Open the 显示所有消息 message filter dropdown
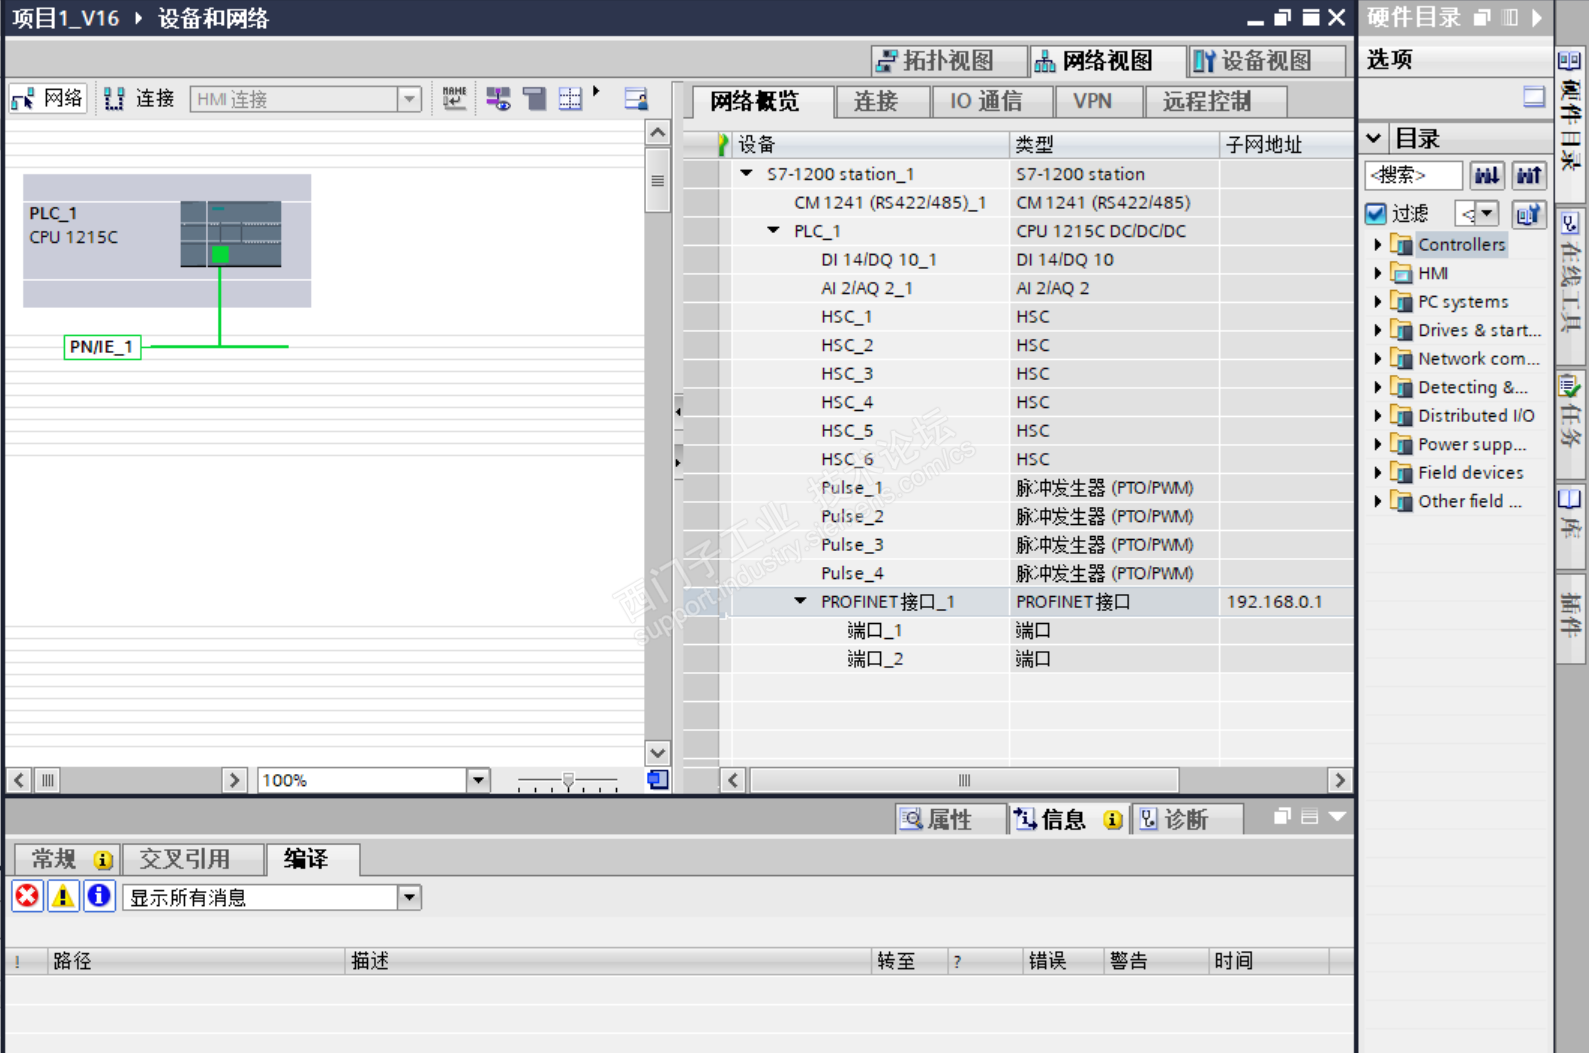1589x1053 pixels. [x=409, y=897]
